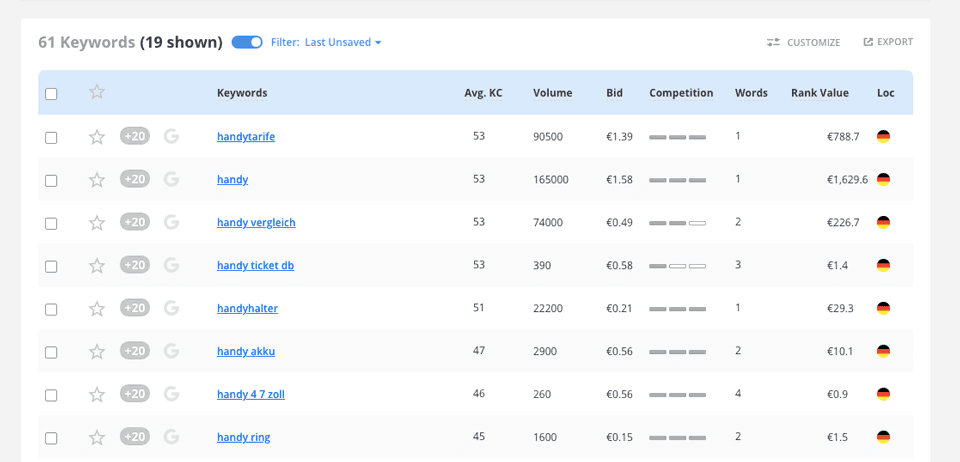Sort by Volume column header
This screenshot has width=960, height=462.
pos(552,93)
